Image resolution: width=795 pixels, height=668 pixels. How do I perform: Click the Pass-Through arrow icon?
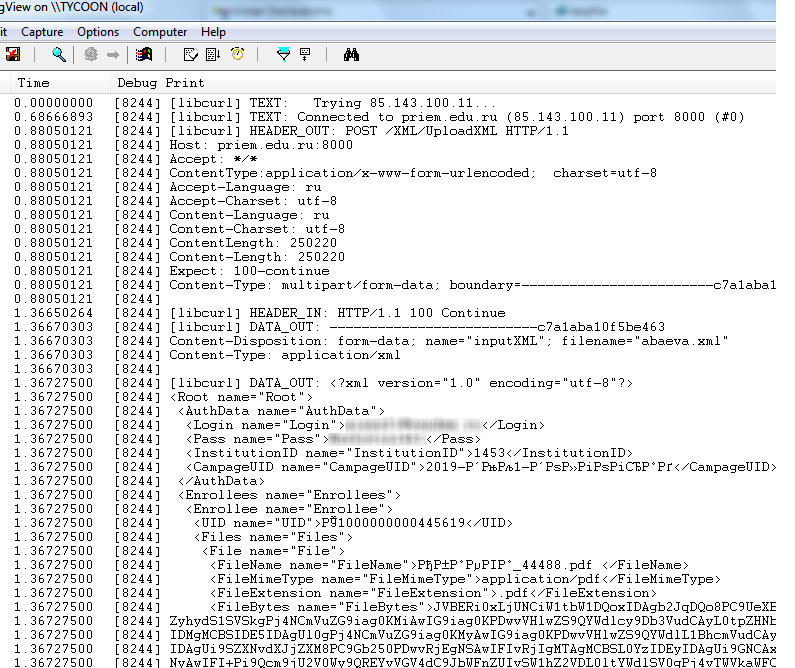tap(113, 55)
